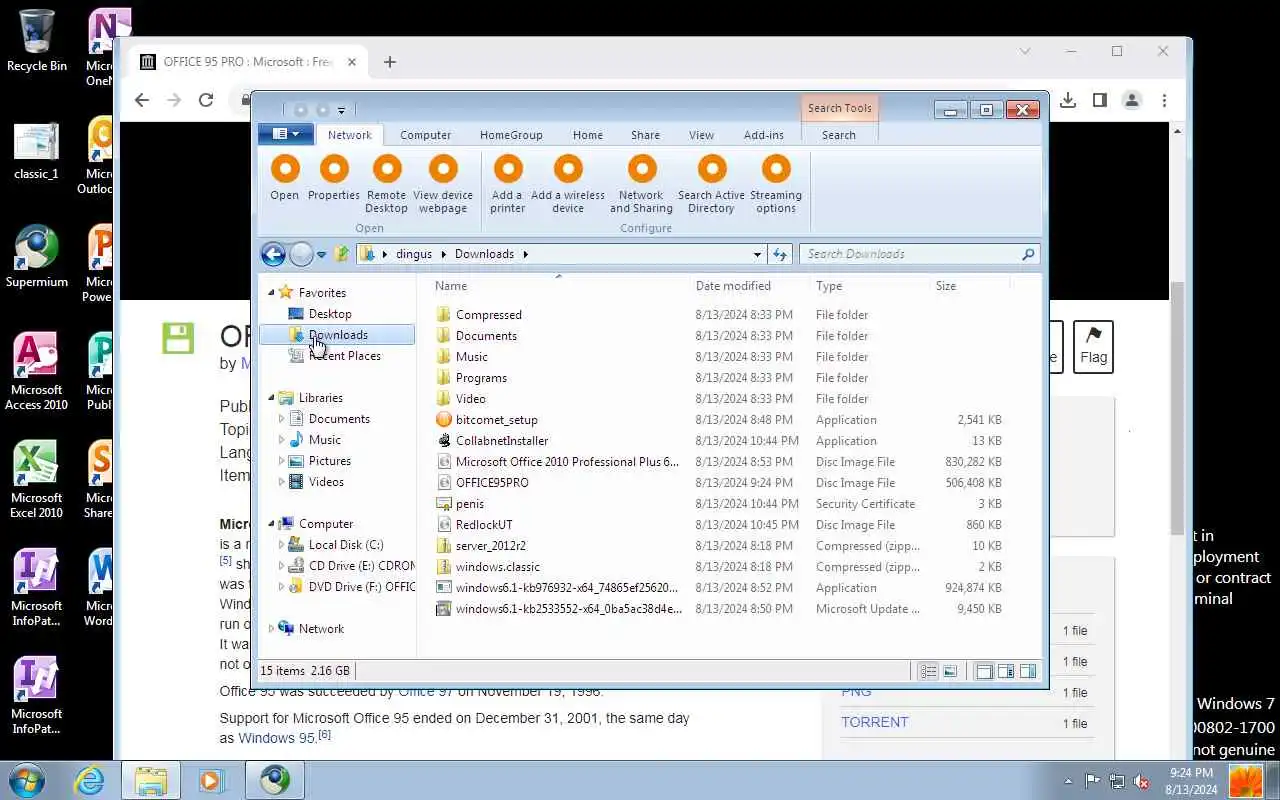Viewport: 1280px width, 800px height.
Task: Open the bitcomet_setup application file
Action: pyautogui.click(x=496, y=420)
